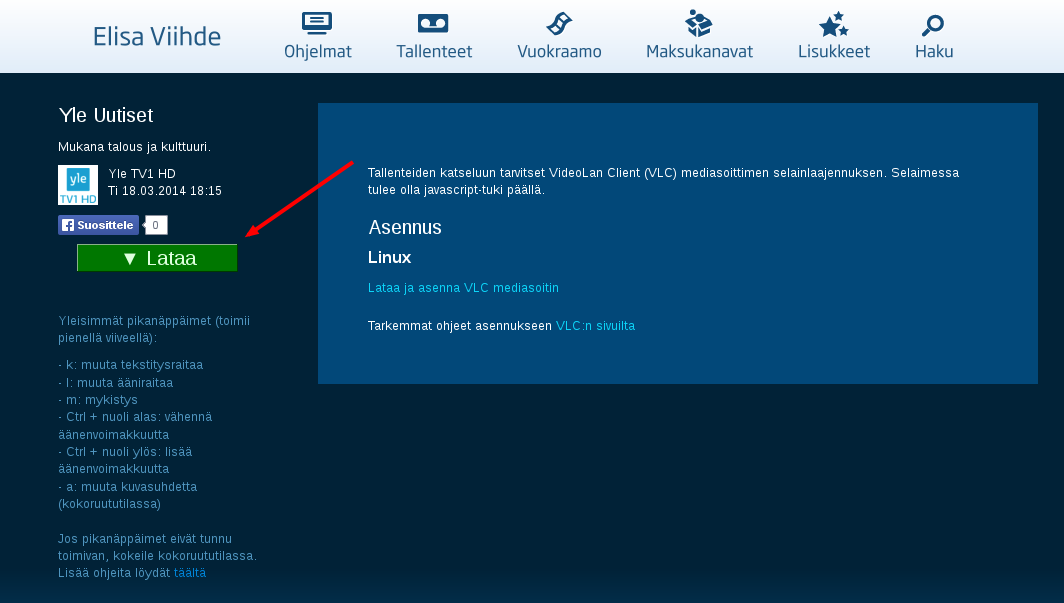Viewport: 1064px width, 603px height.
Task: Open the 'VLC:n sivuilta' link
Action: [595, 326]
